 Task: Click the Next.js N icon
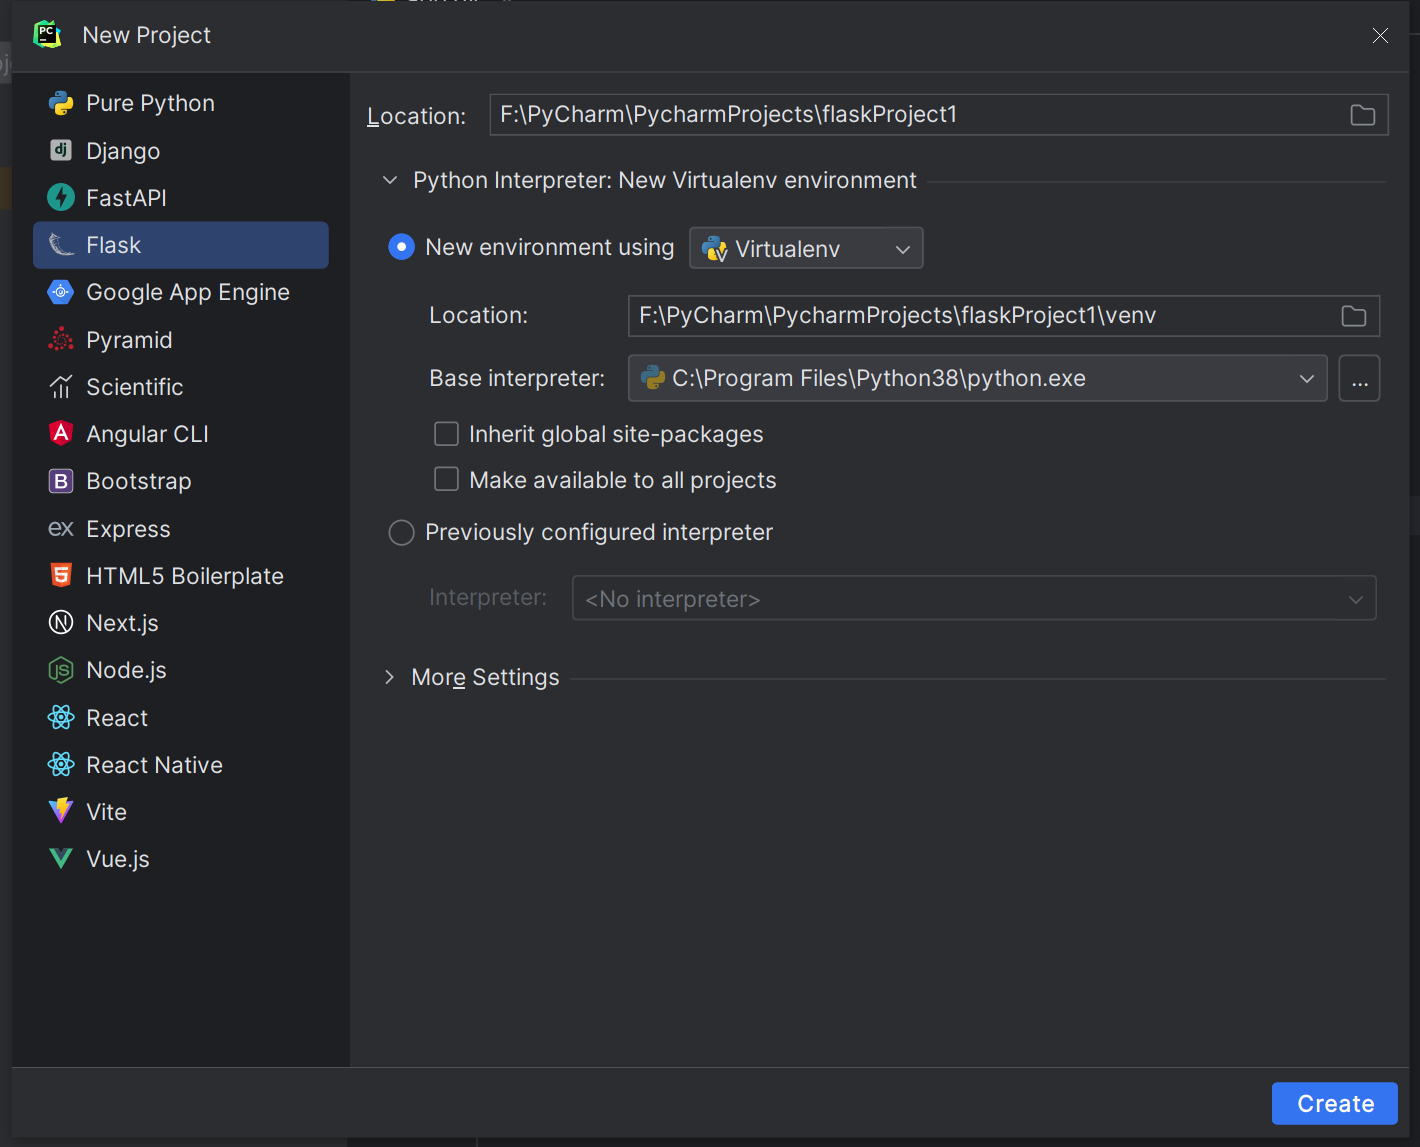61,622
